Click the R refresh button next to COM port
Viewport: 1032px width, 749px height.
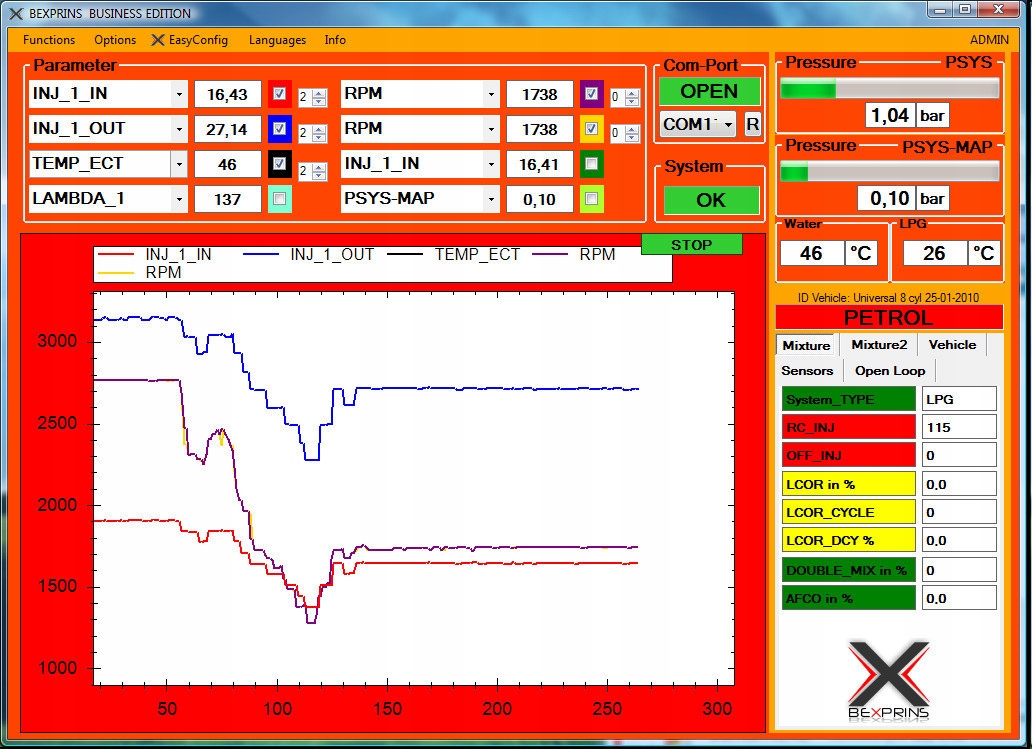click(752, 124)
